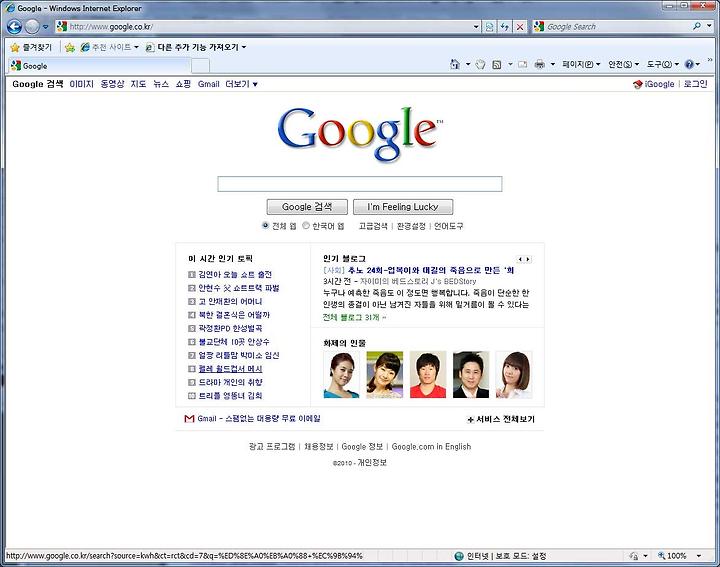Click the hand-shaped toolbar icon

(480, 64)
